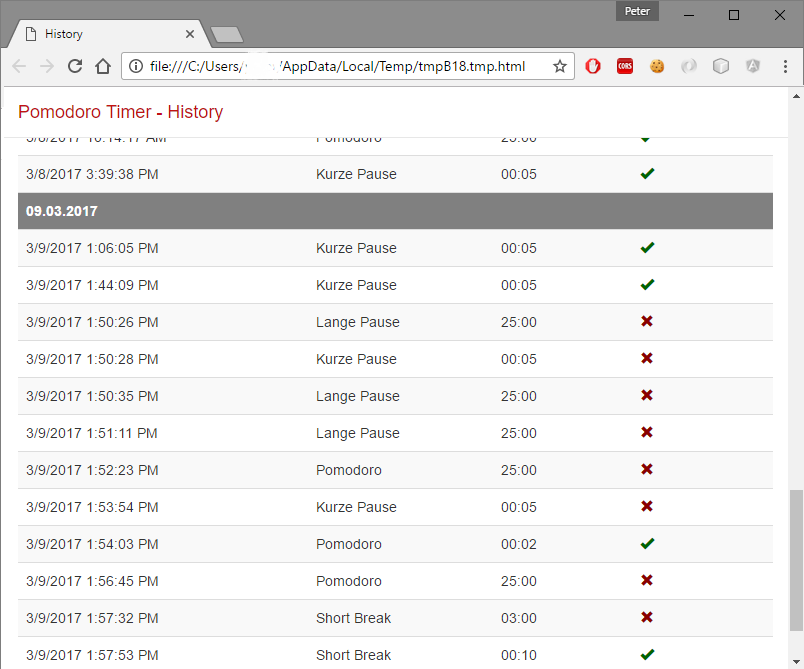Open the greyed-out round extension icon
The height and width of the screenshot is (669, 804).
(x=689, y=66)
